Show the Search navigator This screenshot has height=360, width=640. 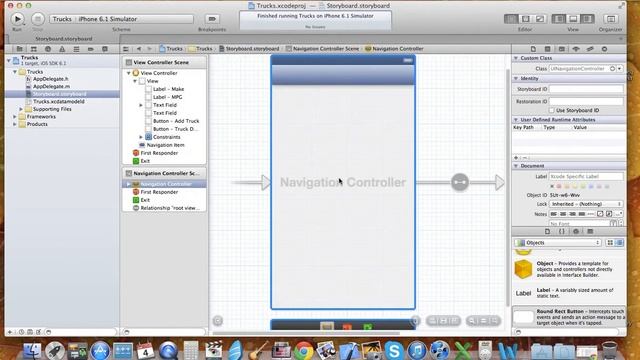coord(48,49)
